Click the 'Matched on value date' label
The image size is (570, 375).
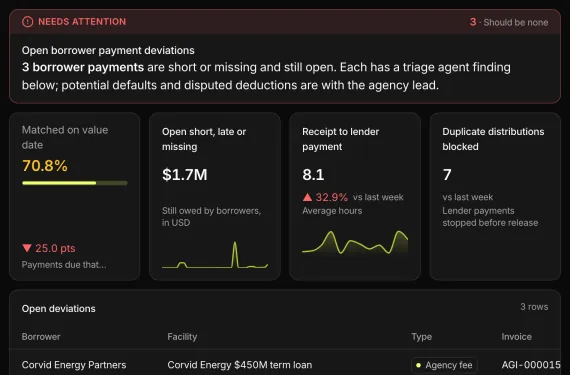point(65,137)
